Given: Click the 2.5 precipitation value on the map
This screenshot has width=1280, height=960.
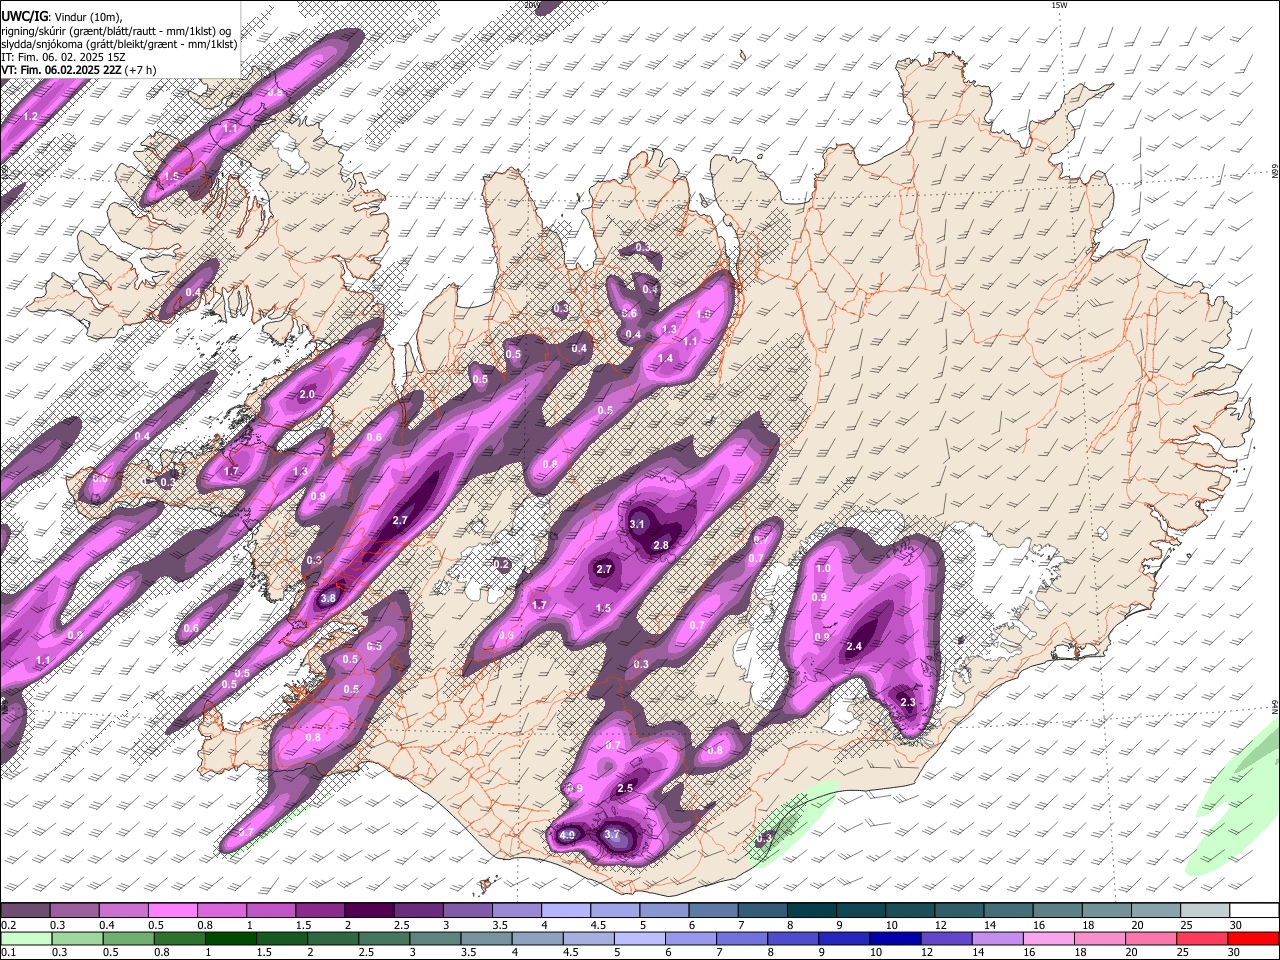Looking at the screenshot, I should [x=625, y=789].
